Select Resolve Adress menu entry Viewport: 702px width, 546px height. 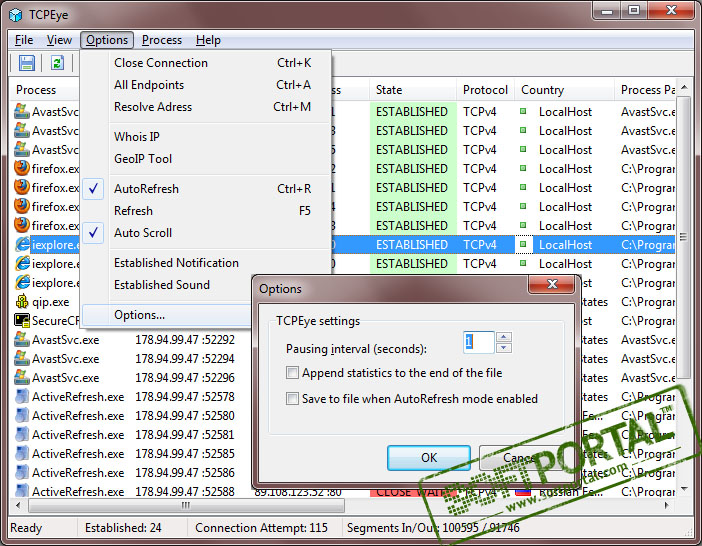coord(206,107)
